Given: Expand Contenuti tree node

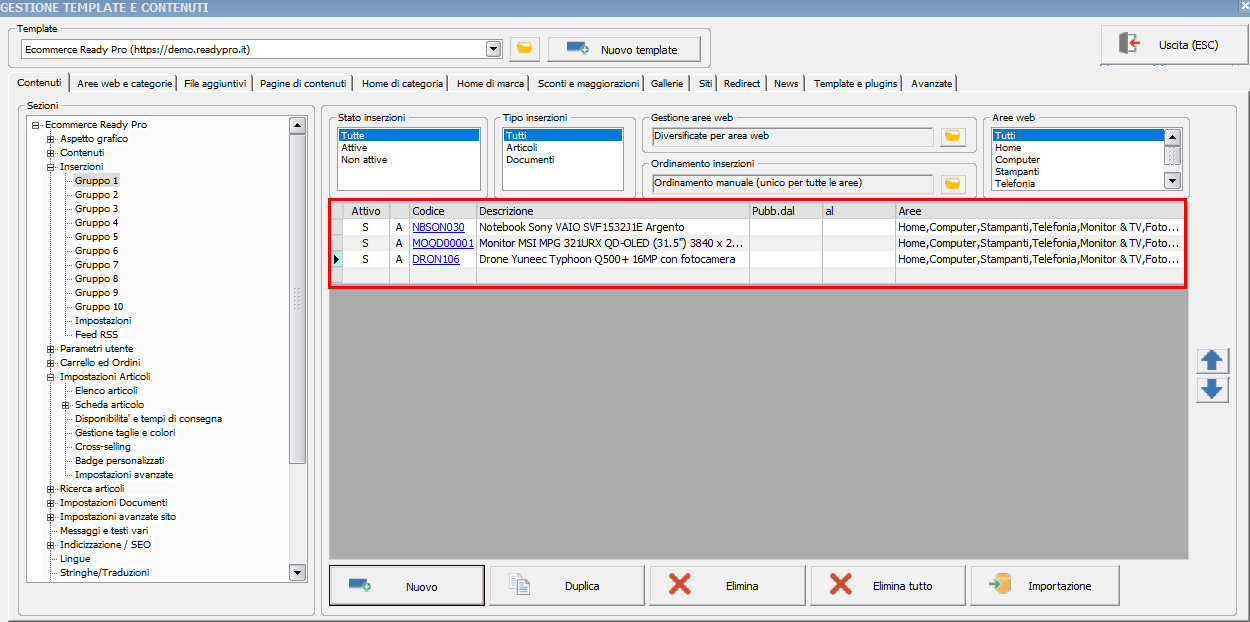Looking at the screenshot, I should [51, 153].
